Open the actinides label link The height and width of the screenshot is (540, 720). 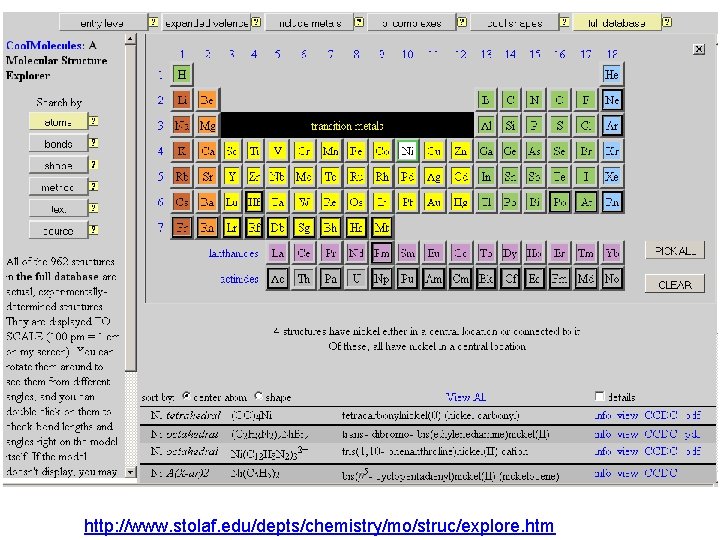(239, 279)
